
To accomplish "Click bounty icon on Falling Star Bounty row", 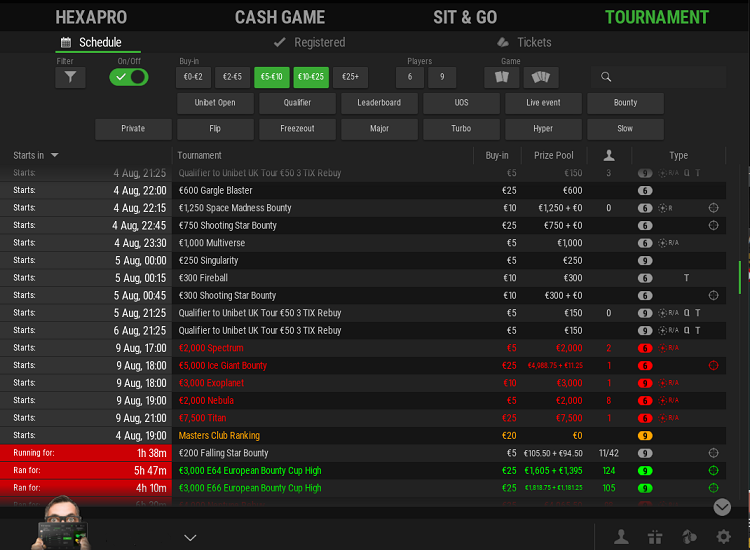I will (713, 453).
